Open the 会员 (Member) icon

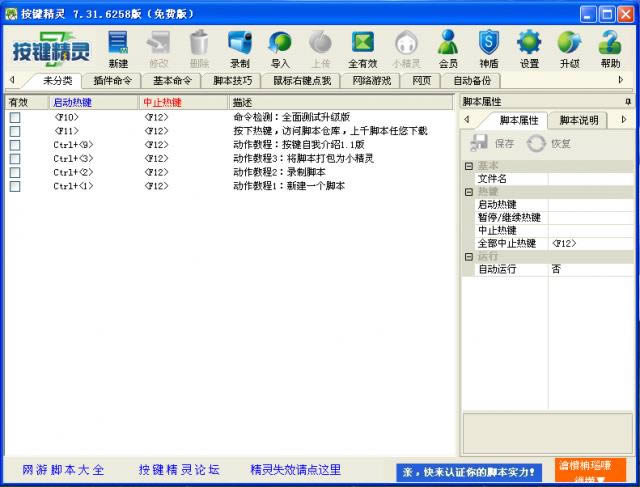pyautogui.click(x=448, y=48)
